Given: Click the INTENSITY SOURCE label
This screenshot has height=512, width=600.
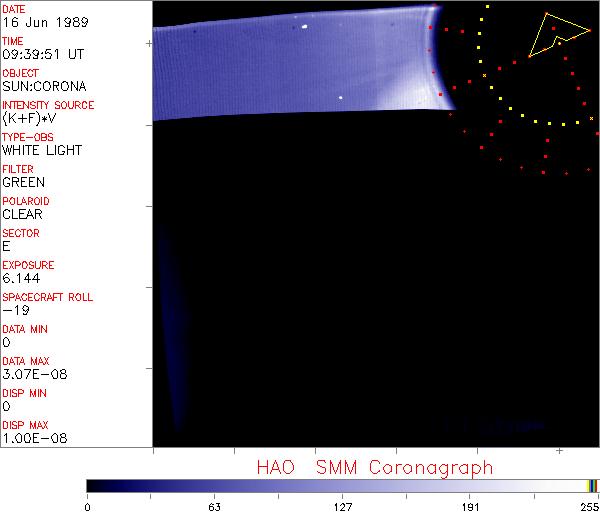Looking at the screenshot, I should point(48,105).
